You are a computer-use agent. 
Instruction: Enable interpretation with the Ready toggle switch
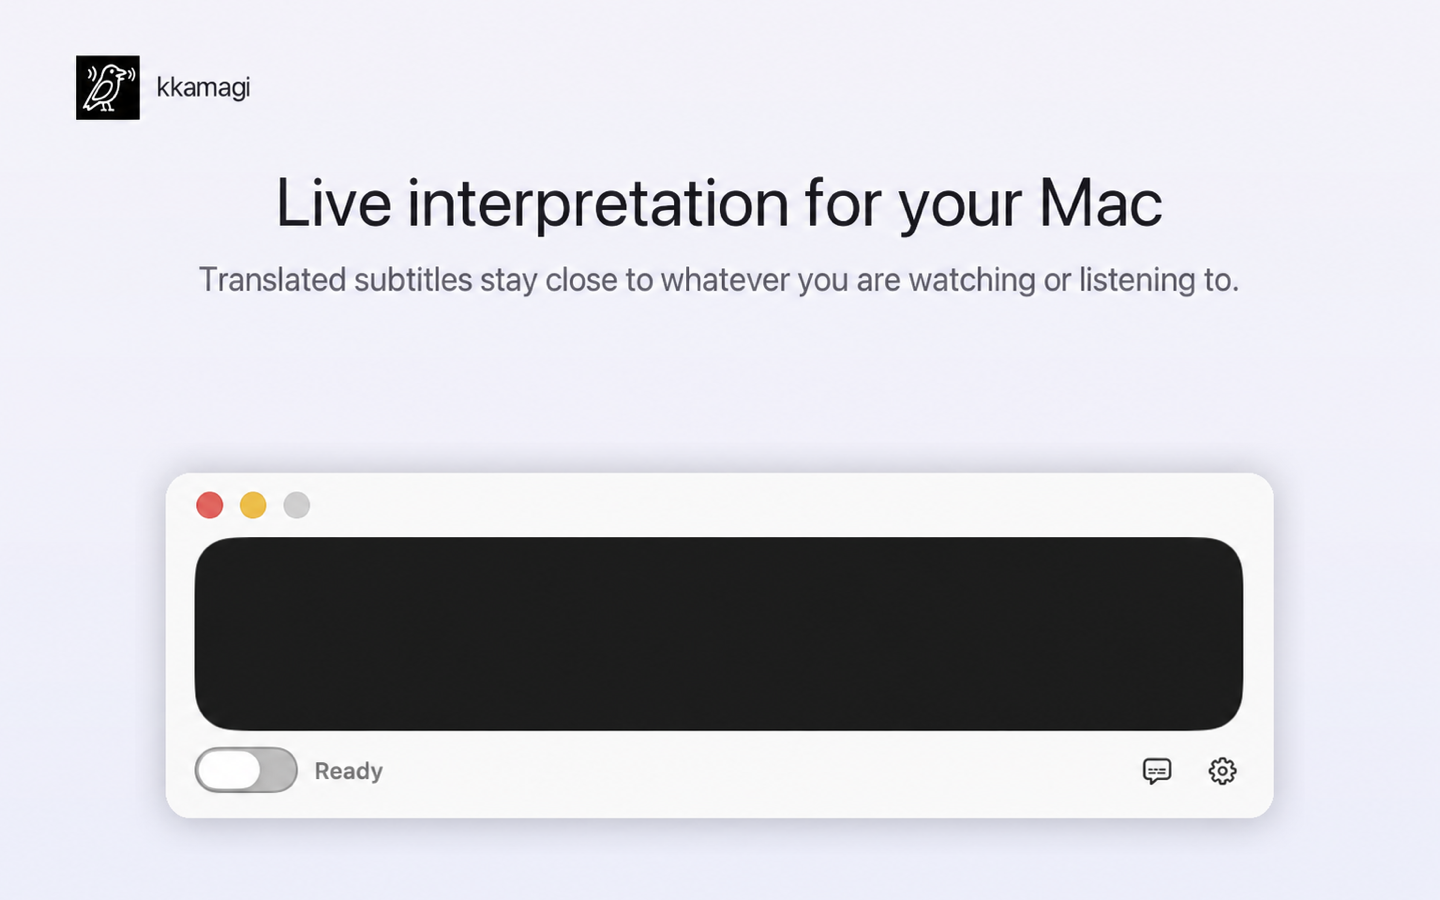[x=246, y=770]
